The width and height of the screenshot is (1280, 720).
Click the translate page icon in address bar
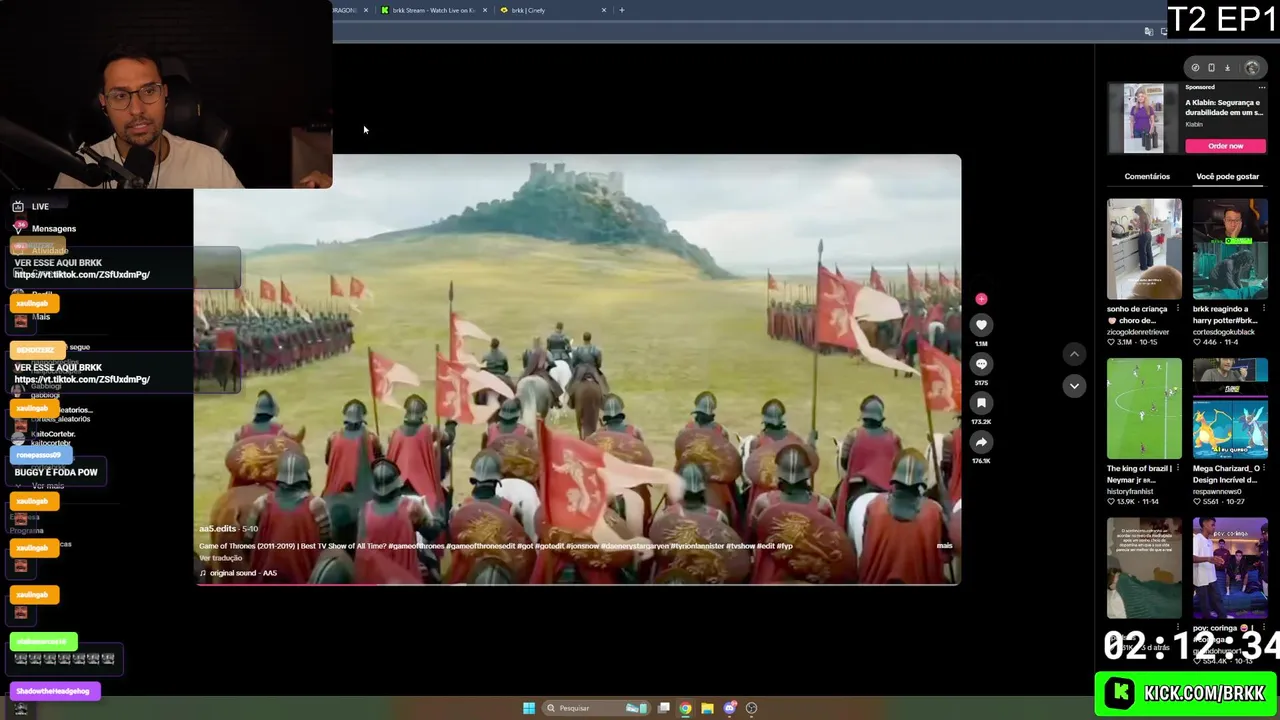pyautogui.click(x=1149, y=32)
